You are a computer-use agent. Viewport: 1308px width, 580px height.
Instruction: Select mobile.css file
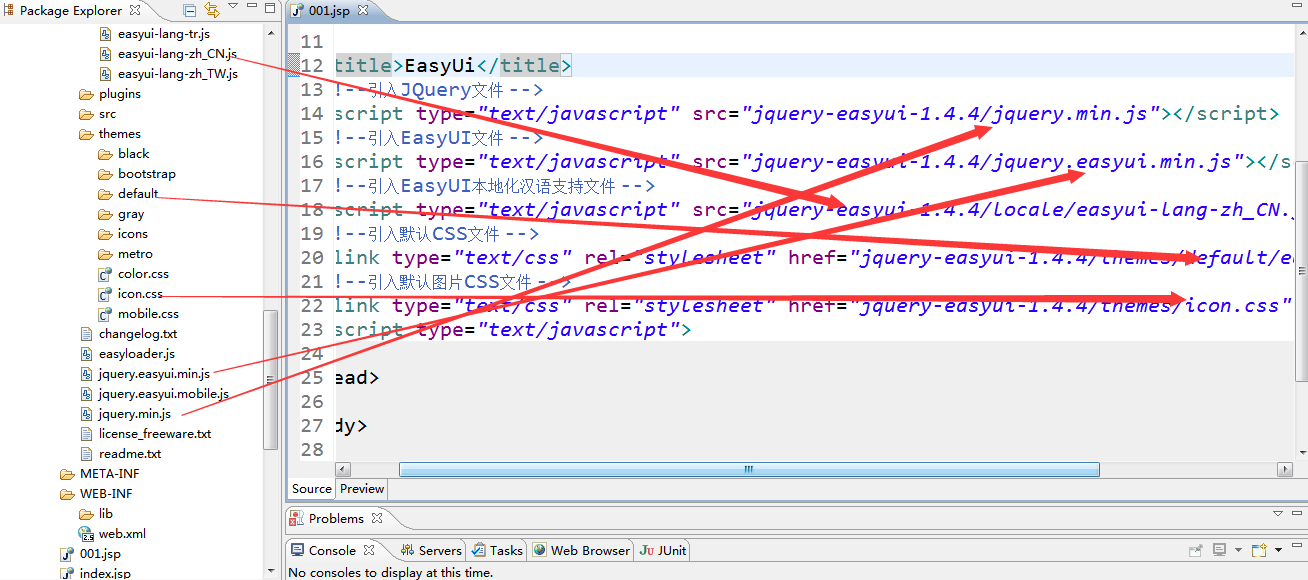(x=139, y=313)
